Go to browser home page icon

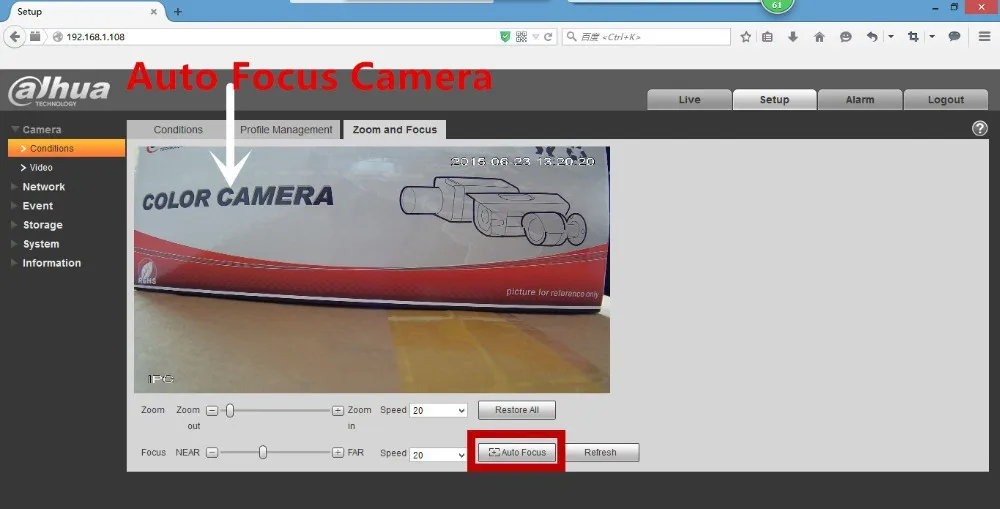click(820, 37)
